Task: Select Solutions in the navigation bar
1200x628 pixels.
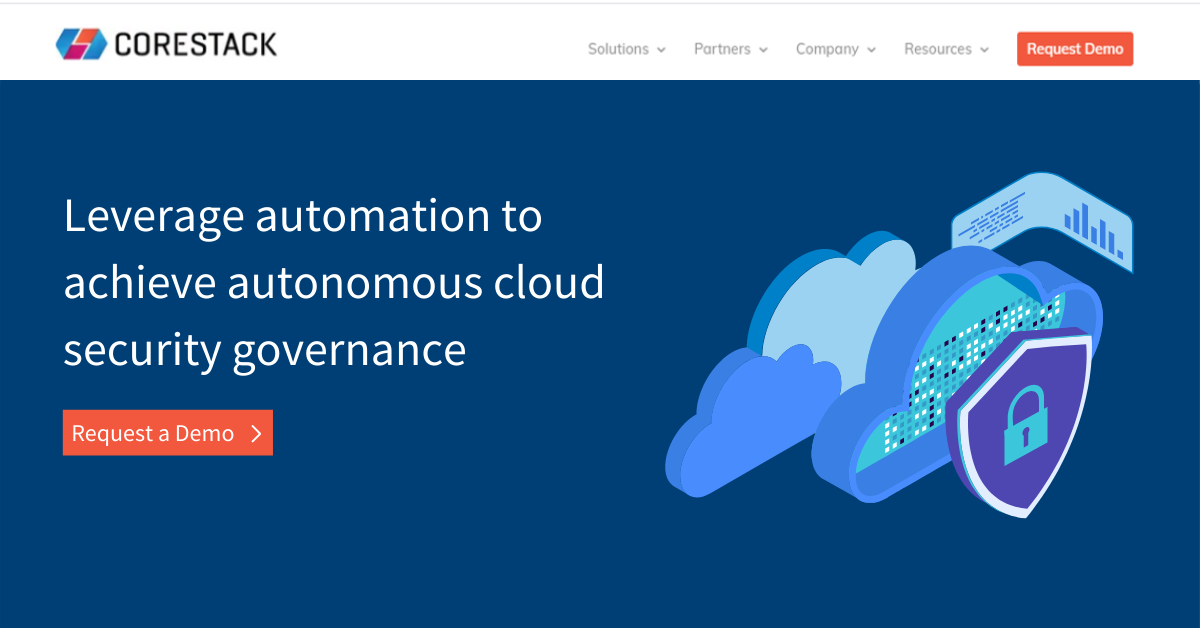Action: [x=618, y=49]
